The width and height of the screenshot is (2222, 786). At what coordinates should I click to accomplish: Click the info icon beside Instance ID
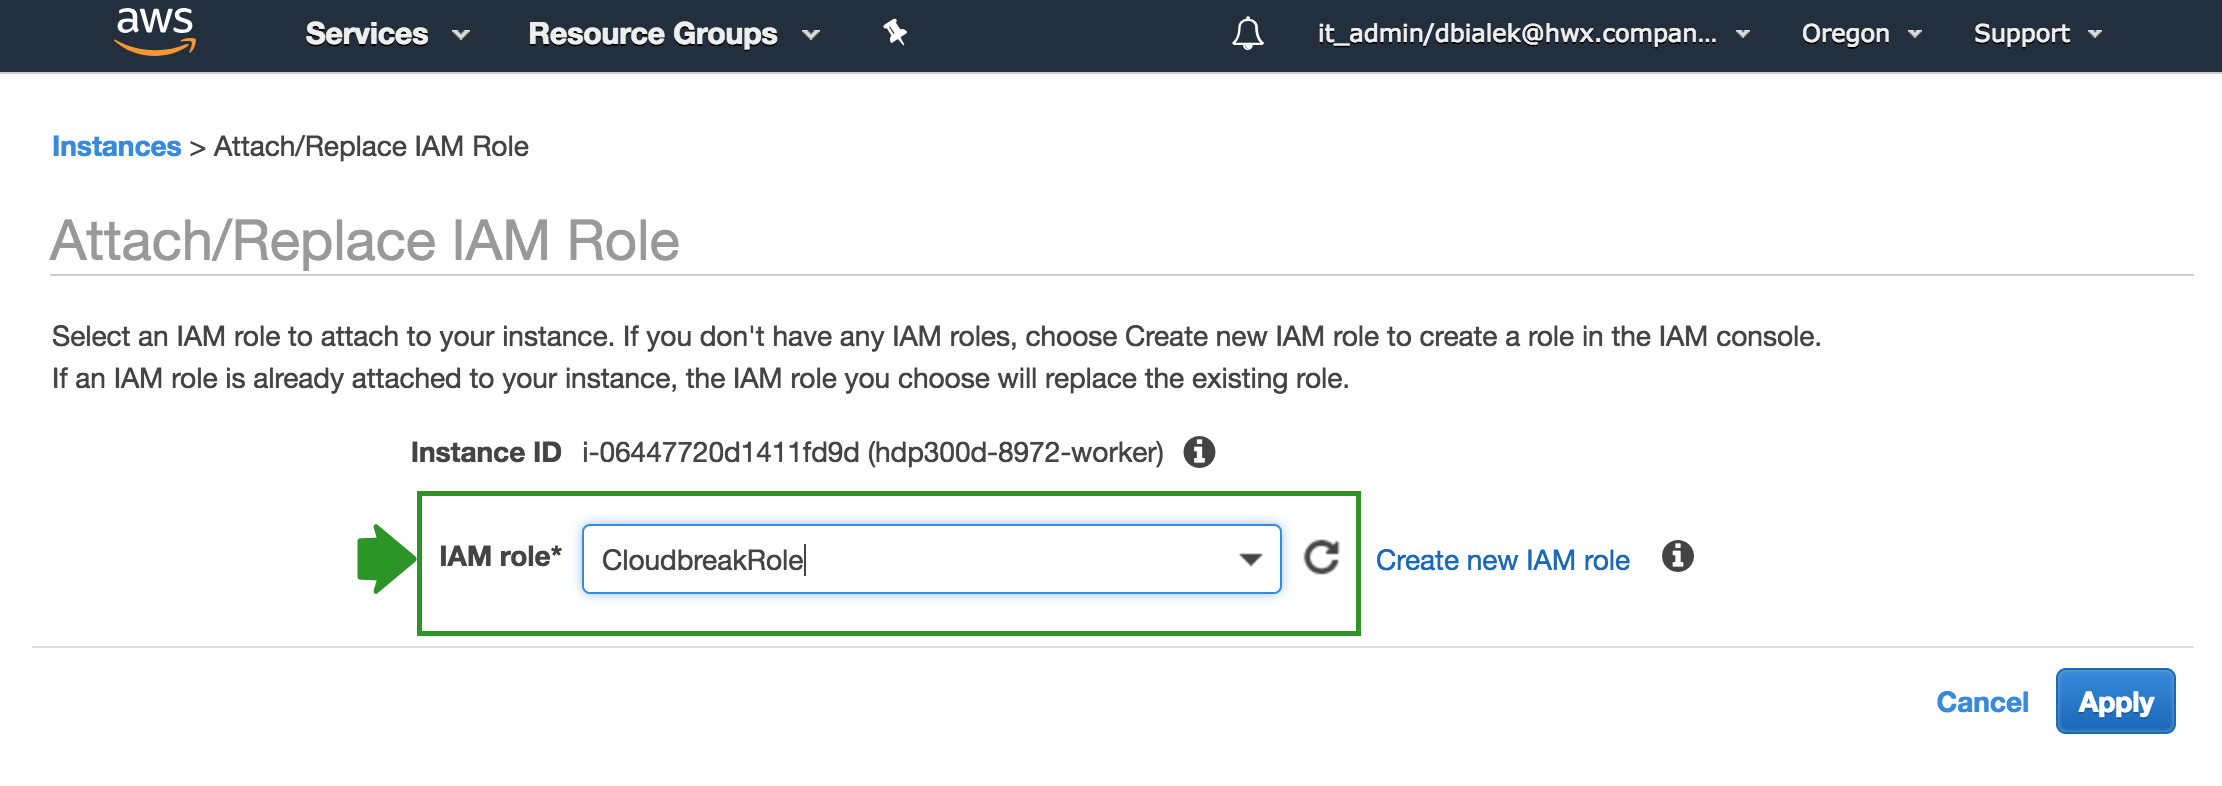1199,452
